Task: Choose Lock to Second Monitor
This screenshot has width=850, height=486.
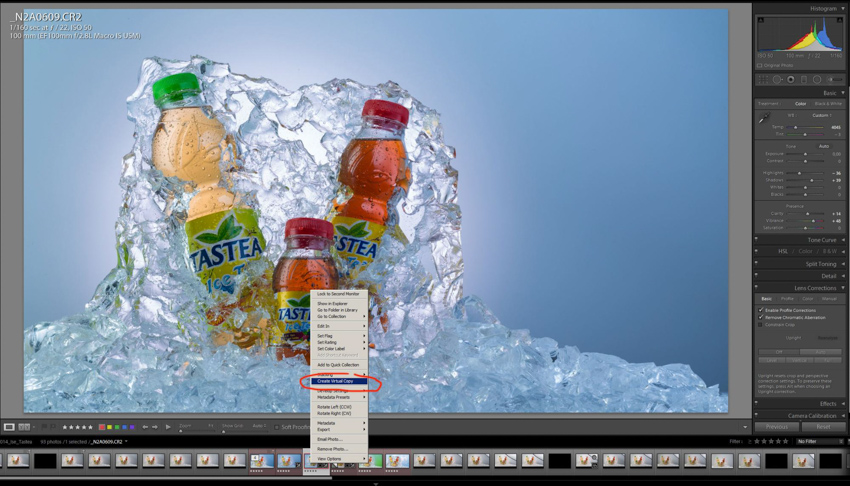Action: (x=339, y=294)
